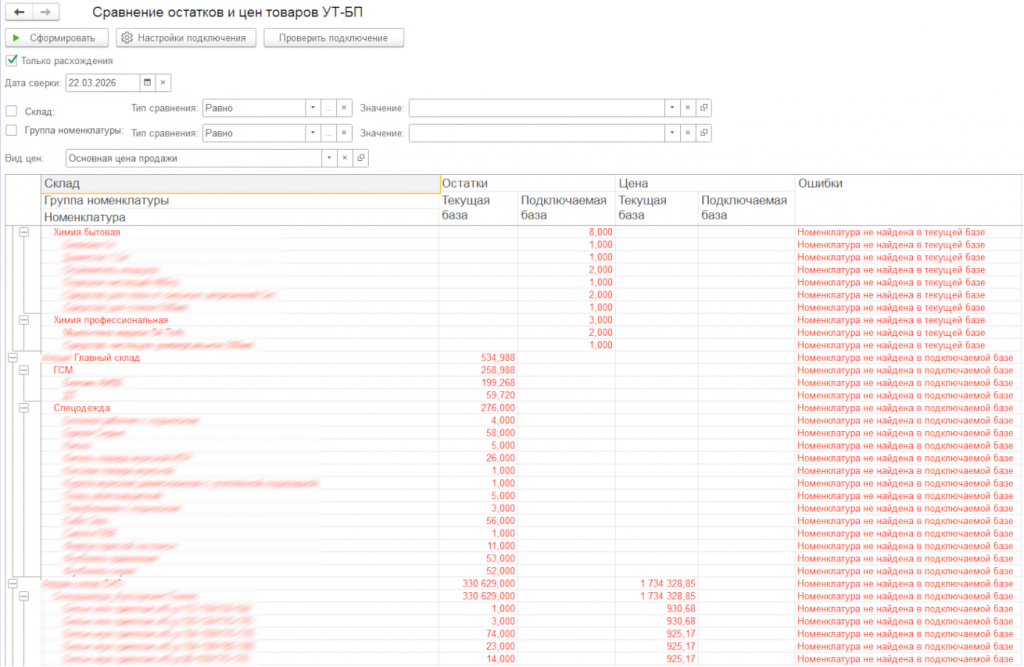This screenshot has height=667, width=1024.
Task: Toggle the Только расхождения checkbox
Action: 11,61
